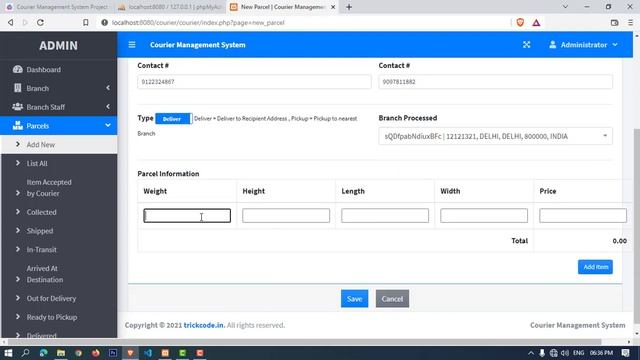The height and width of the screenshot is (360, 640).
Task: Focus the Weight input field
Action: tap(187, 216)
